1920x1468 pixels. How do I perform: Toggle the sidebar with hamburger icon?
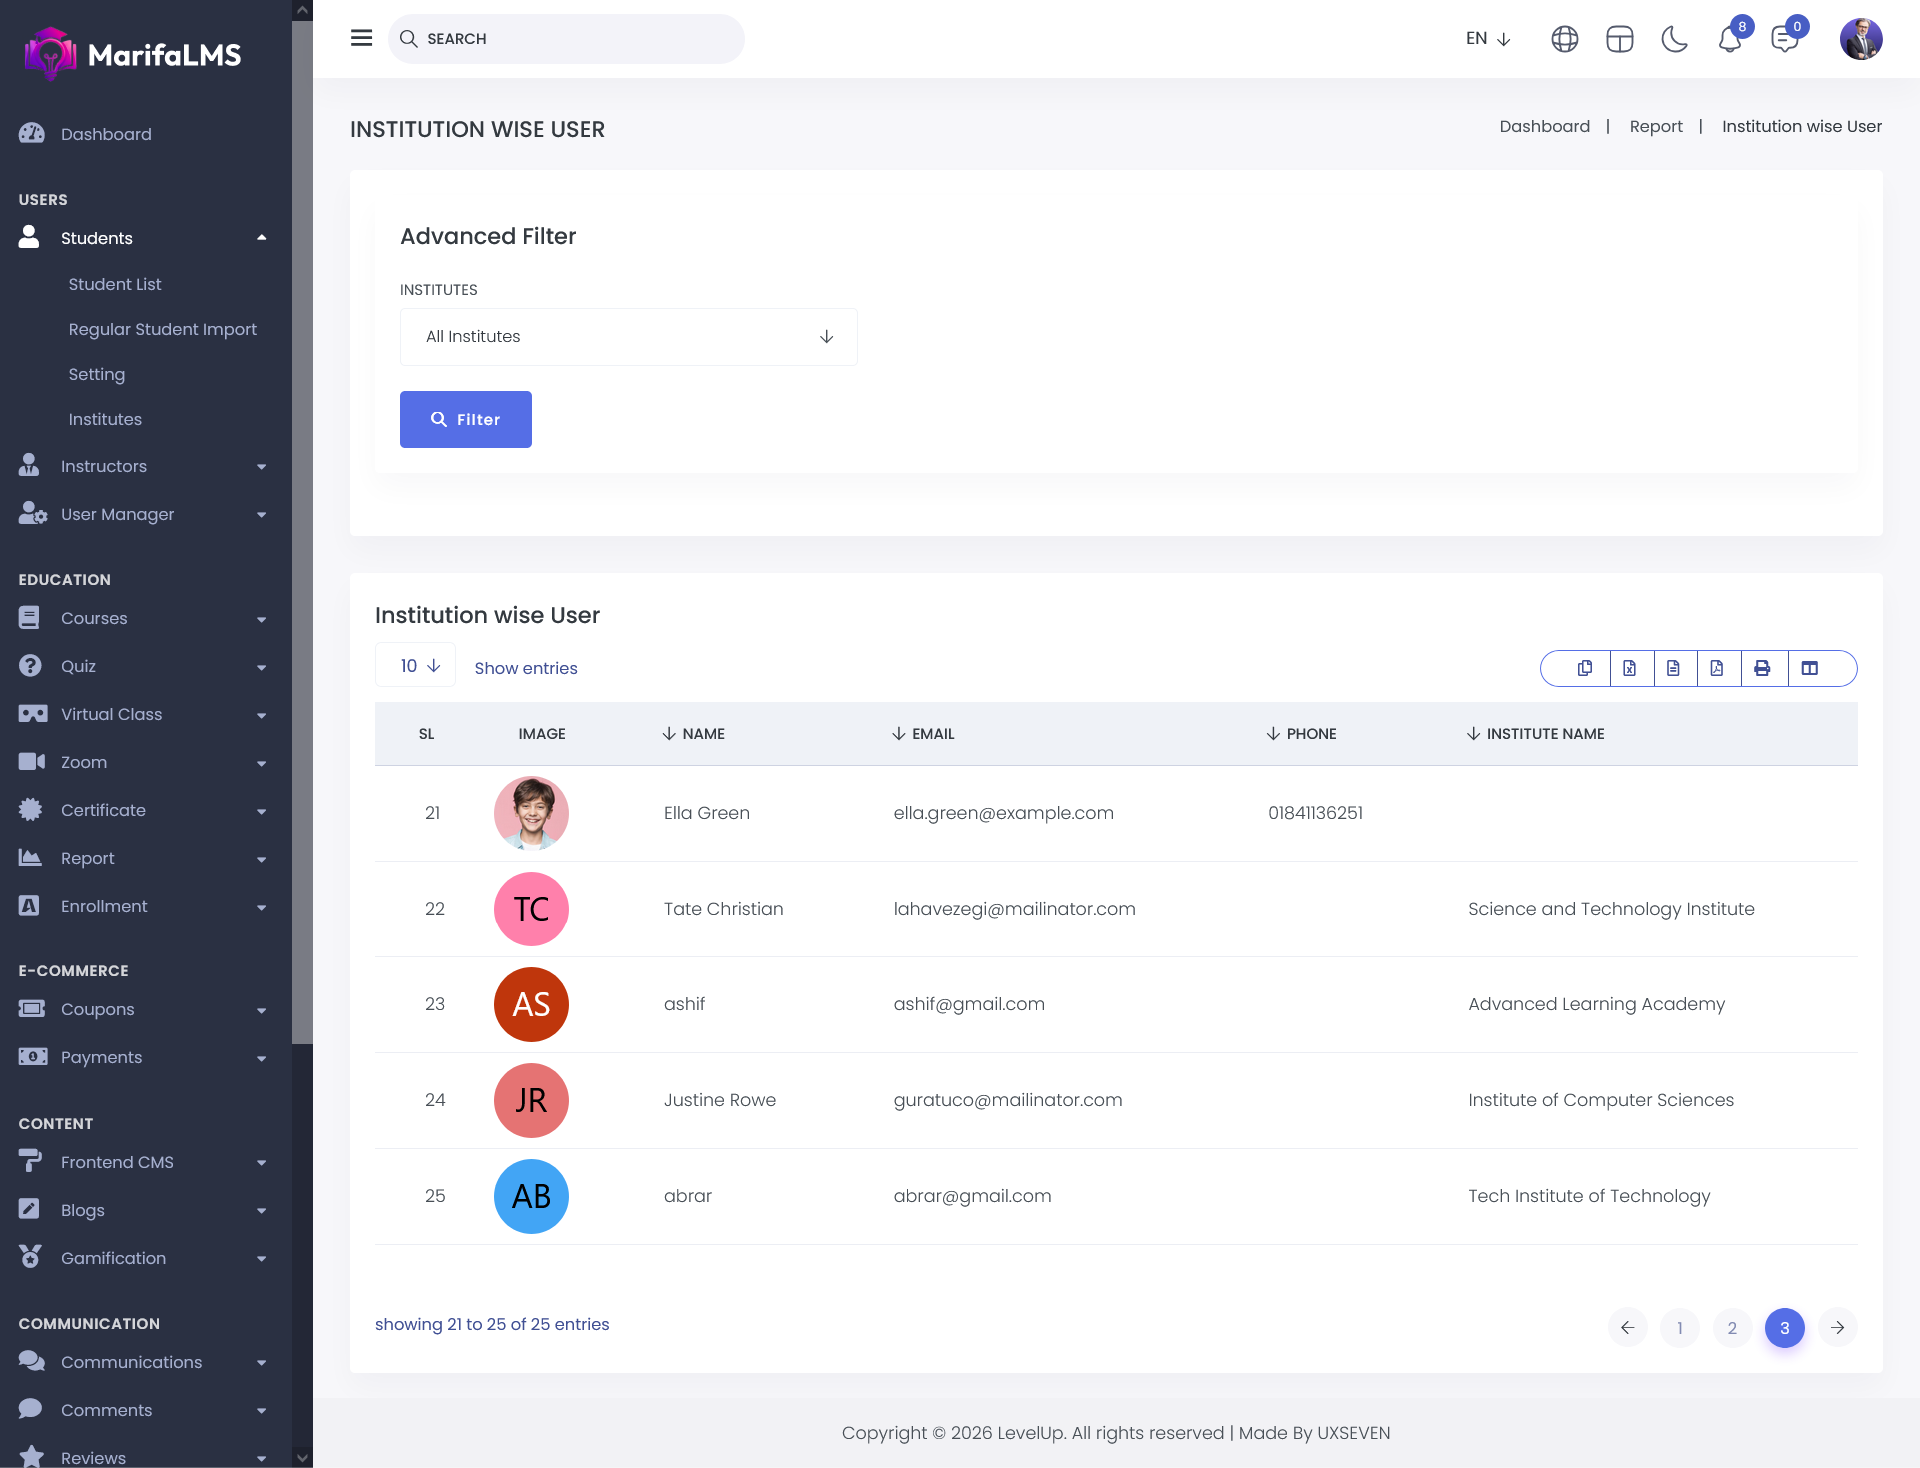click(x=361, y=38)
